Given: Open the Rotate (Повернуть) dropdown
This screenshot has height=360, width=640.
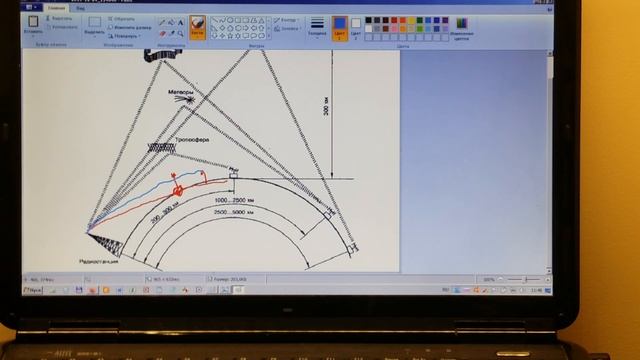Looking at the screenshot, I should point(124,36).
